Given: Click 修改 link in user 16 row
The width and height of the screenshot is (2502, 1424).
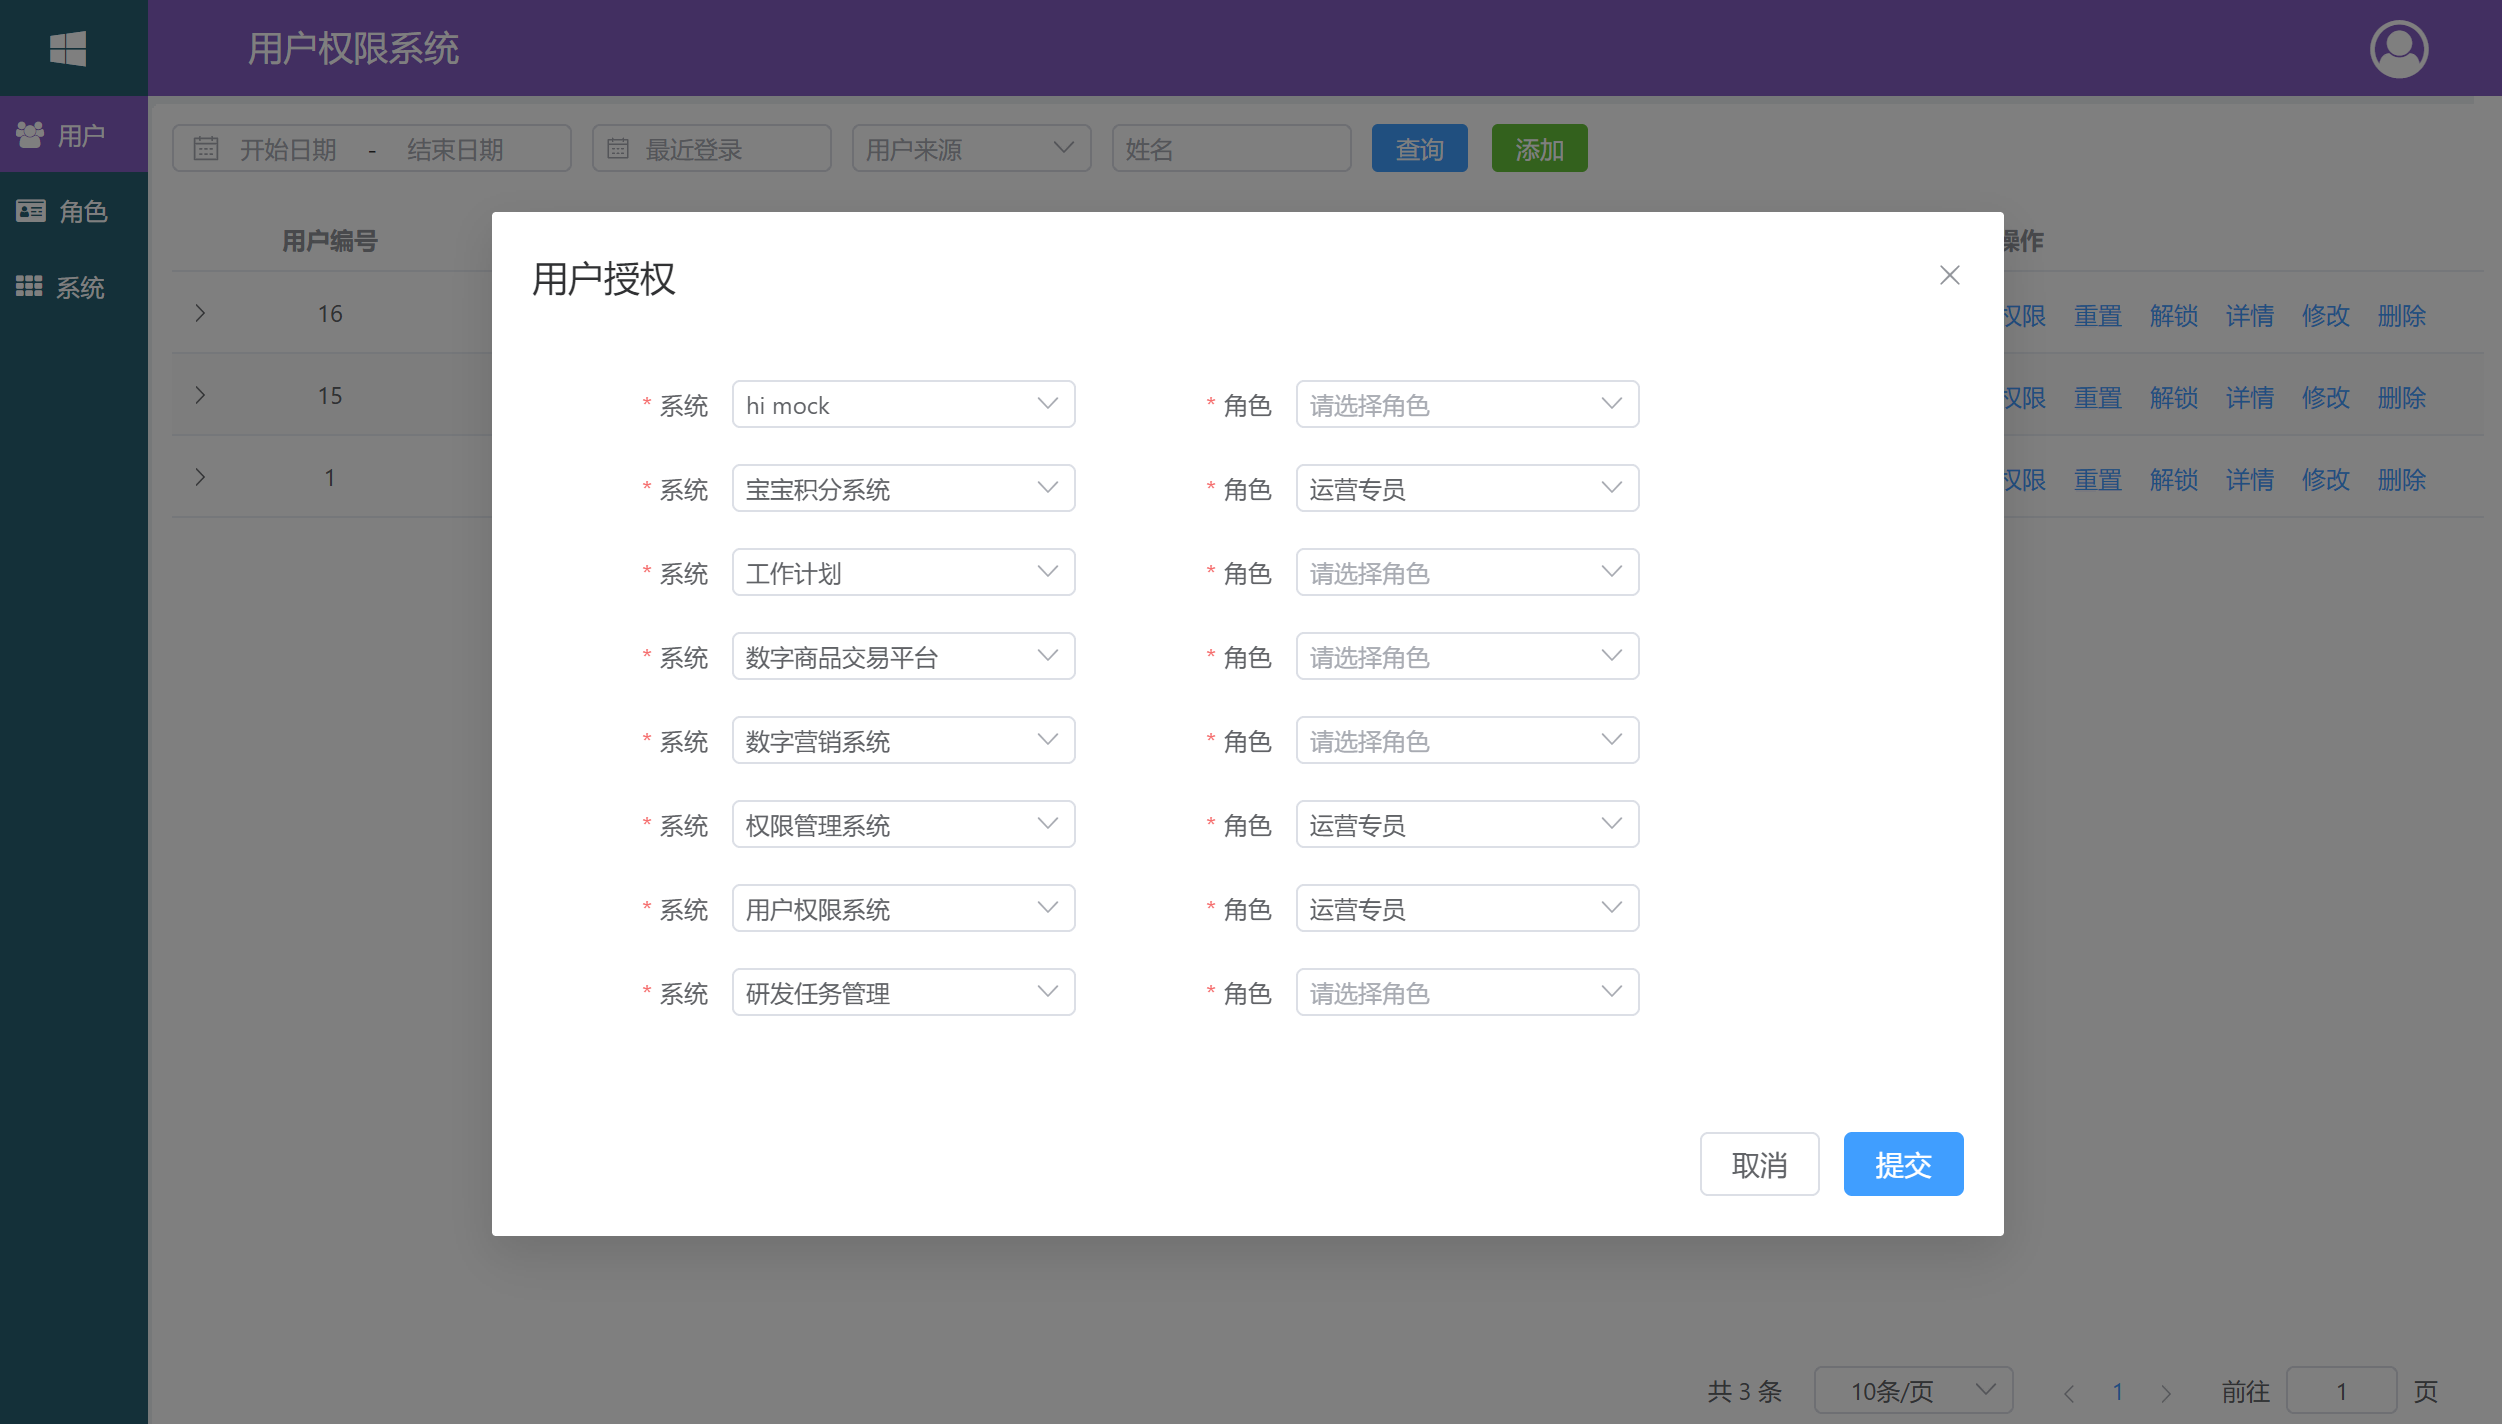Looking at the screenshot, I should coord(2325,315).
